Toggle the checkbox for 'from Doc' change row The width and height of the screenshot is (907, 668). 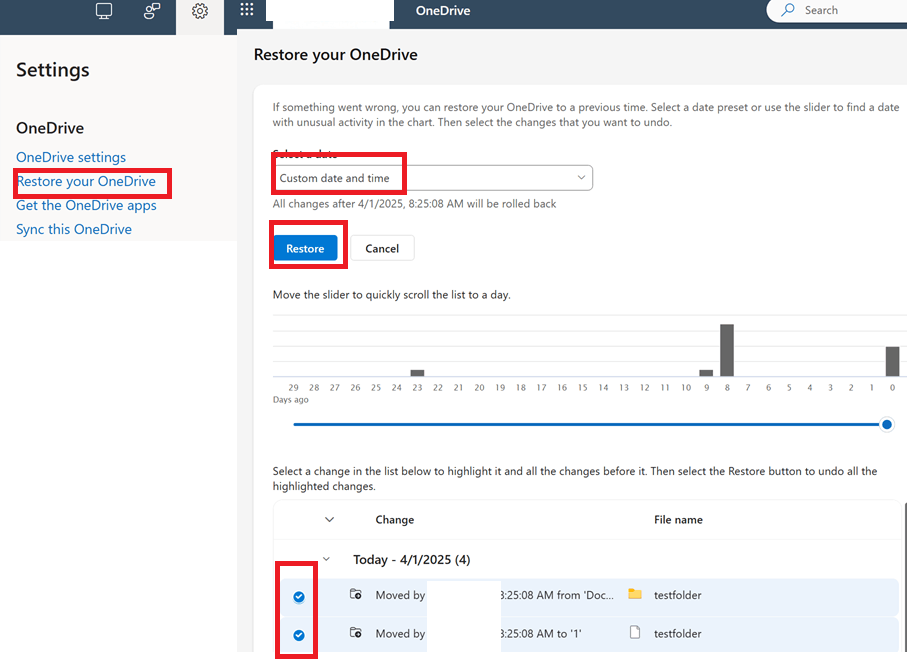(x=299, y=597)
